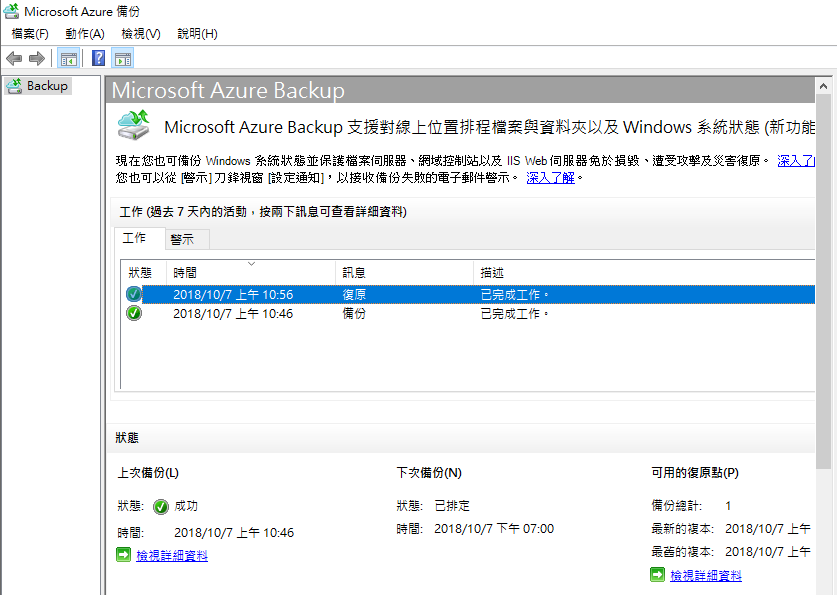Click the Back arrow toolbar icon
The width and height of the screenshot is (837, 595).
click(14, 58)
